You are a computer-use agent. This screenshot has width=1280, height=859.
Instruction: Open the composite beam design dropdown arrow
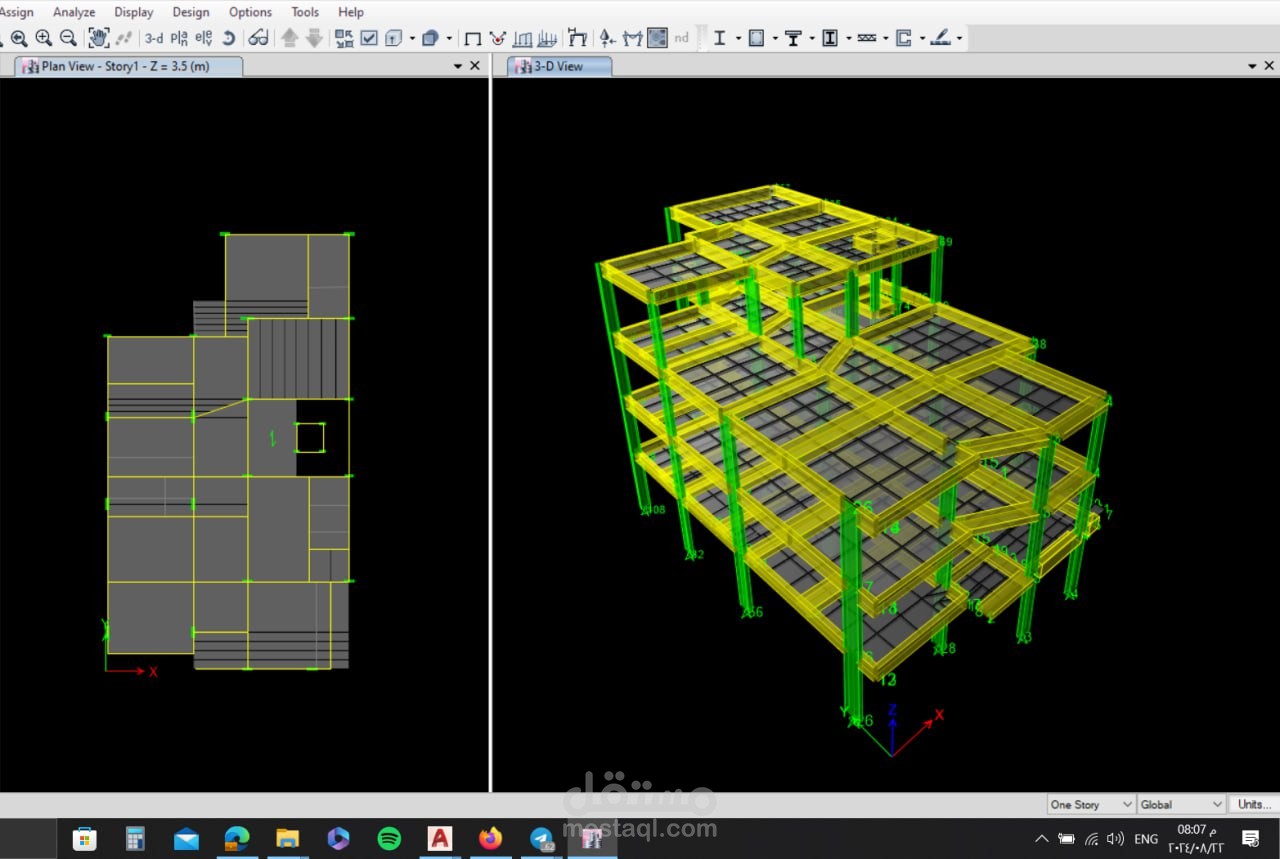pos(812,38)
